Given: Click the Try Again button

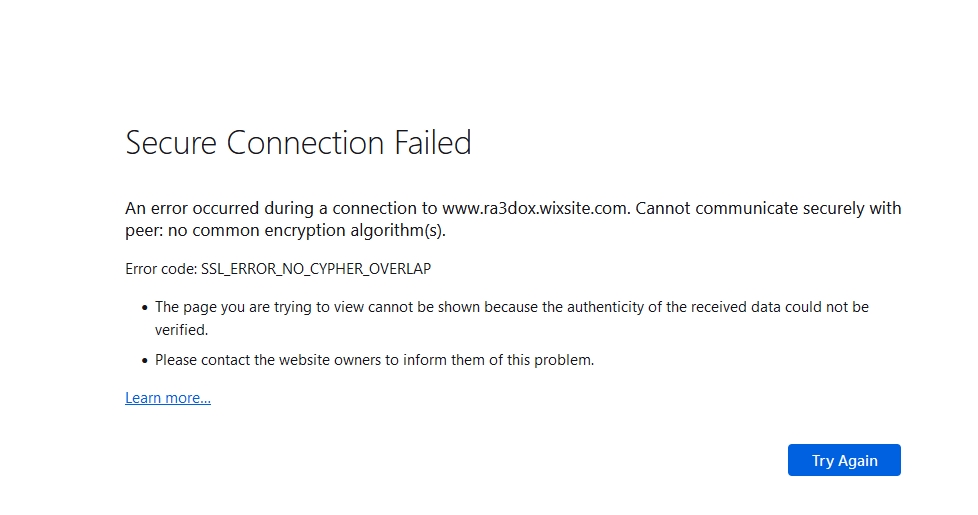Looking at the screenshot, I should point(844,460).
